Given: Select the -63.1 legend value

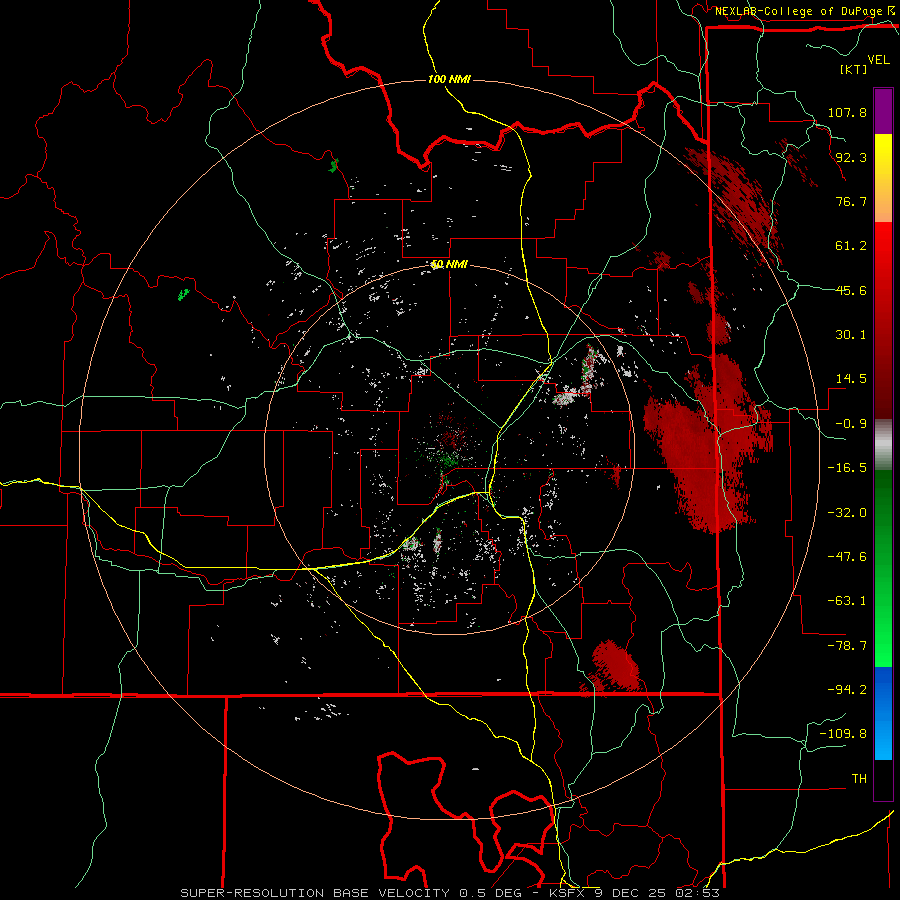Looking at the screenshot, I should pos(847,601).
